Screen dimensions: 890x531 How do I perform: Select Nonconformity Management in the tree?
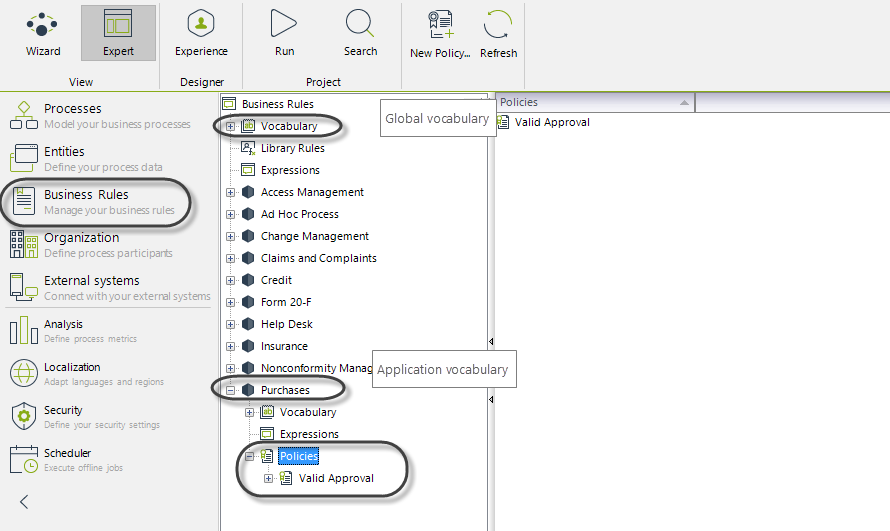(316, 368)
